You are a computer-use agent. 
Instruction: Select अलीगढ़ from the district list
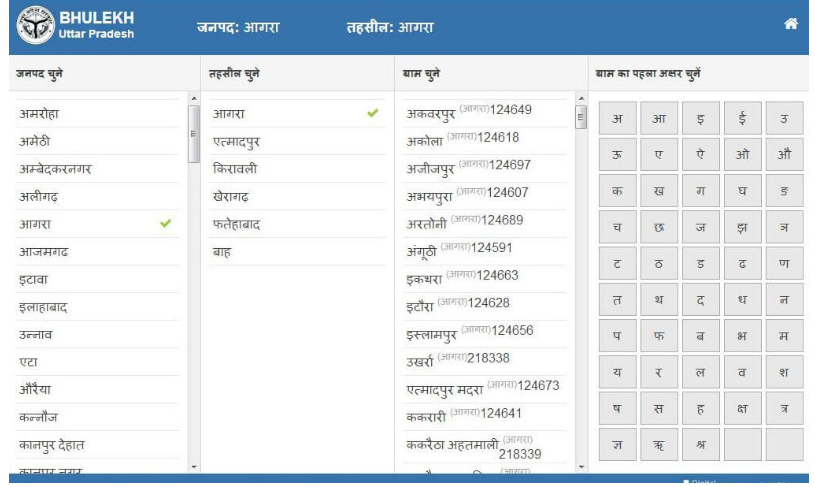point(43,197)
